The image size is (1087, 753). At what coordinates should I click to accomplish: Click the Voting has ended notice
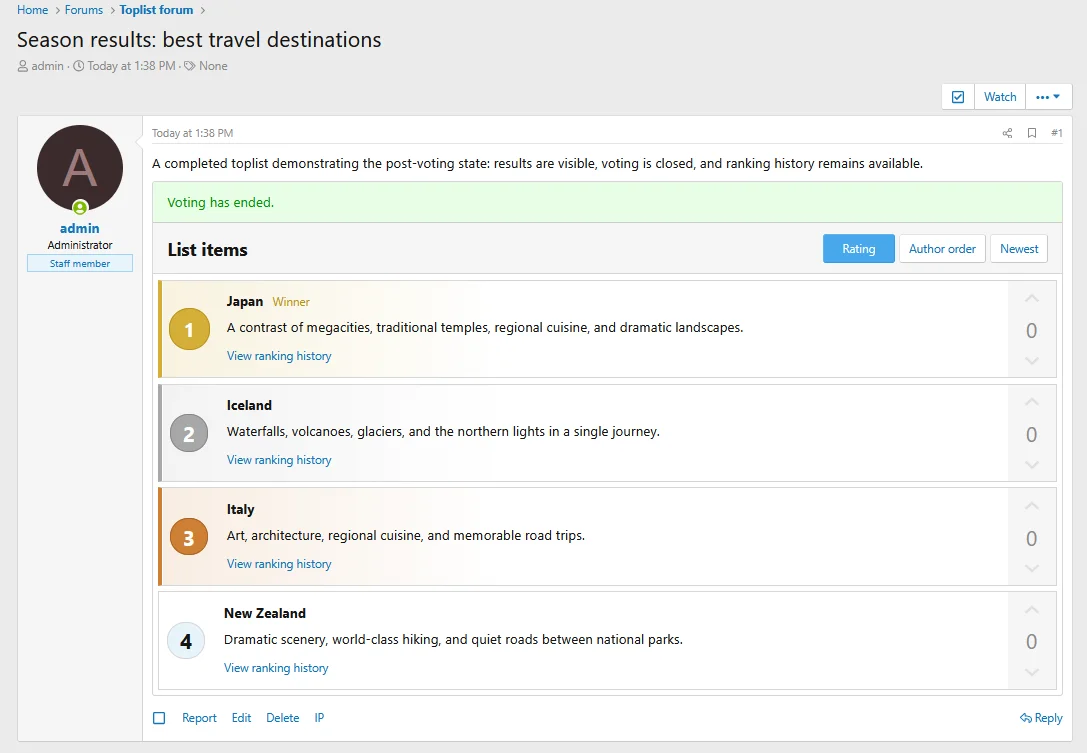coord(607,202)
